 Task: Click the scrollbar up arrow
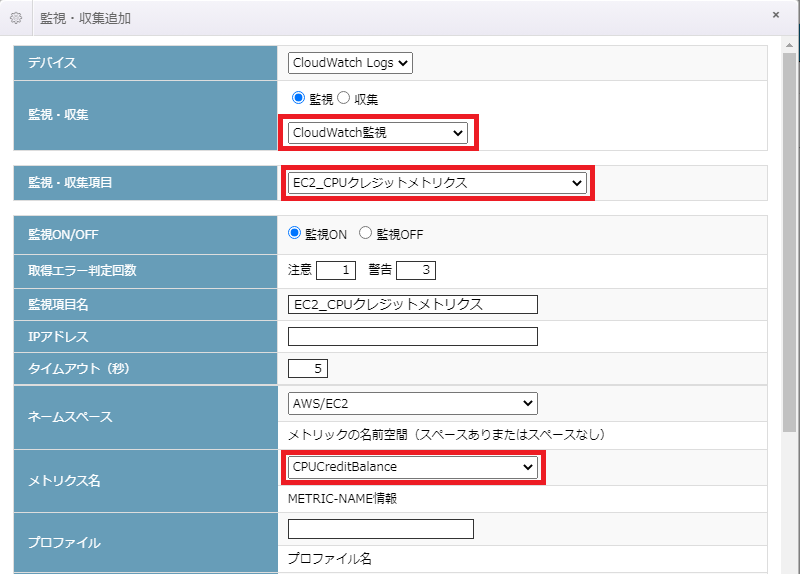click(x=789, y=45)
